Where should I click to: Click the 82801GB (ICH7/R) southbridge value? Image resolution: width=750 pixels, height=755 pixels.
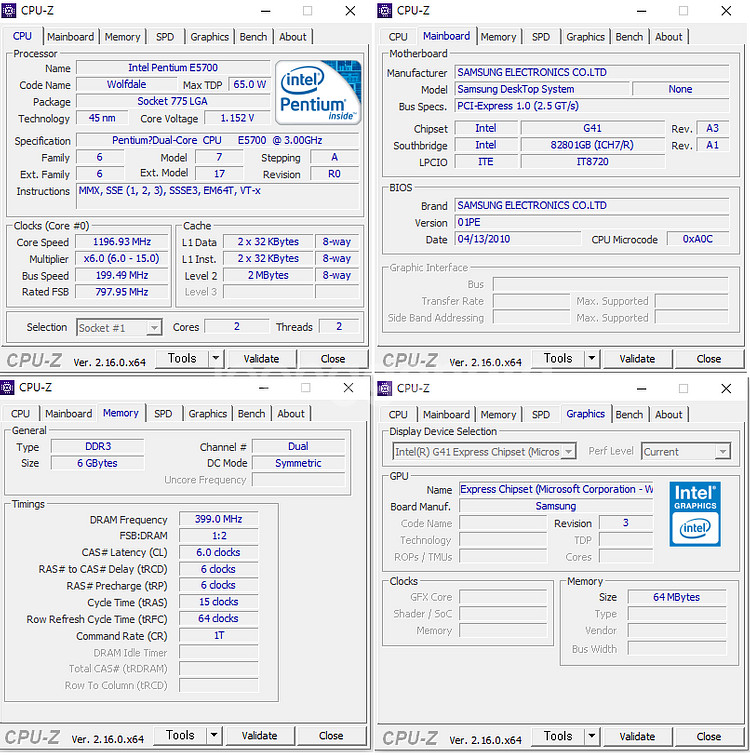click(593, 145)
